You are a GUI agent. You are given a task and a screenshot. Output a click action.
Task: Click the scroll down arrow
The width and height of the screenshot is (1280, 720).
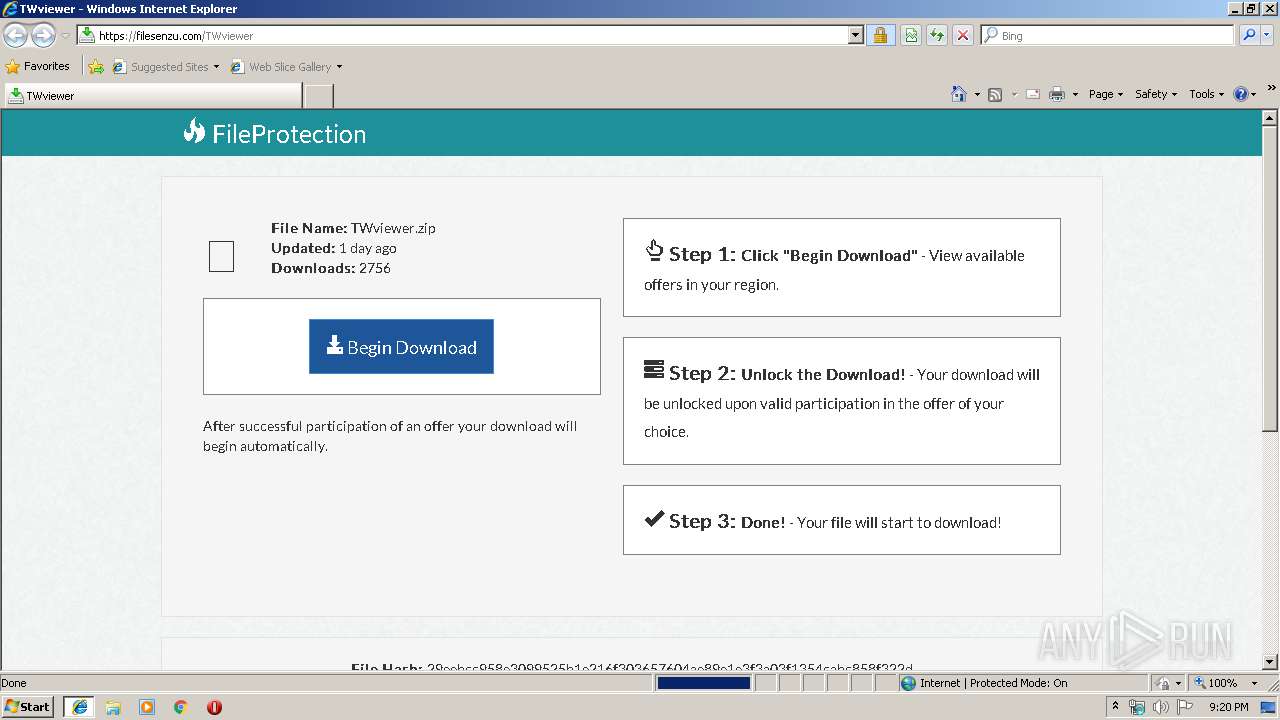click(x=1270, y=662)
